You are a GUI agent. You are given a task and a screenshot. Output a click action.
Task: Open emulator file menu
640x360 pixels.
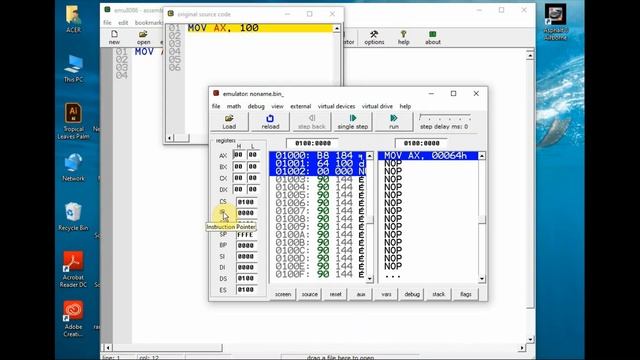click(x=216, y=106)
